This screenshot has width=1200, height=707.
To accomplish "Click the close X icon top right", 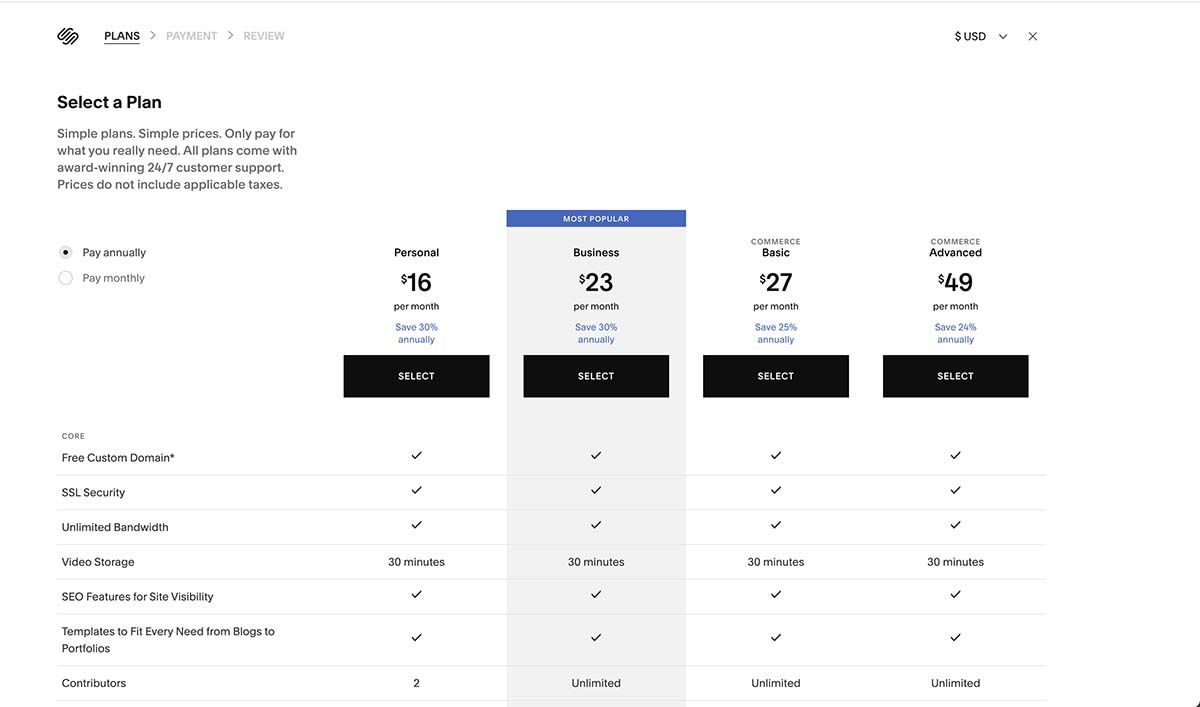I will point(1032,35).
